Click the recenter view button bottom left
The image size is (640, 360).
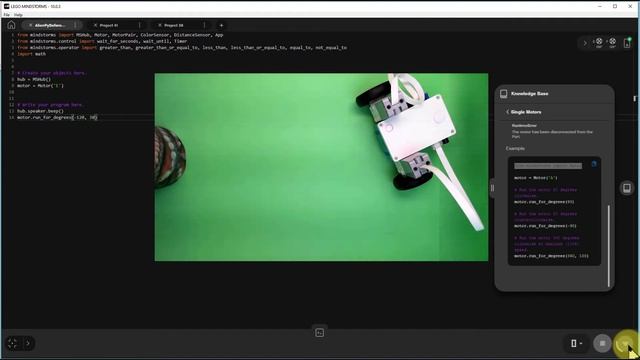(x=12, y=343)
